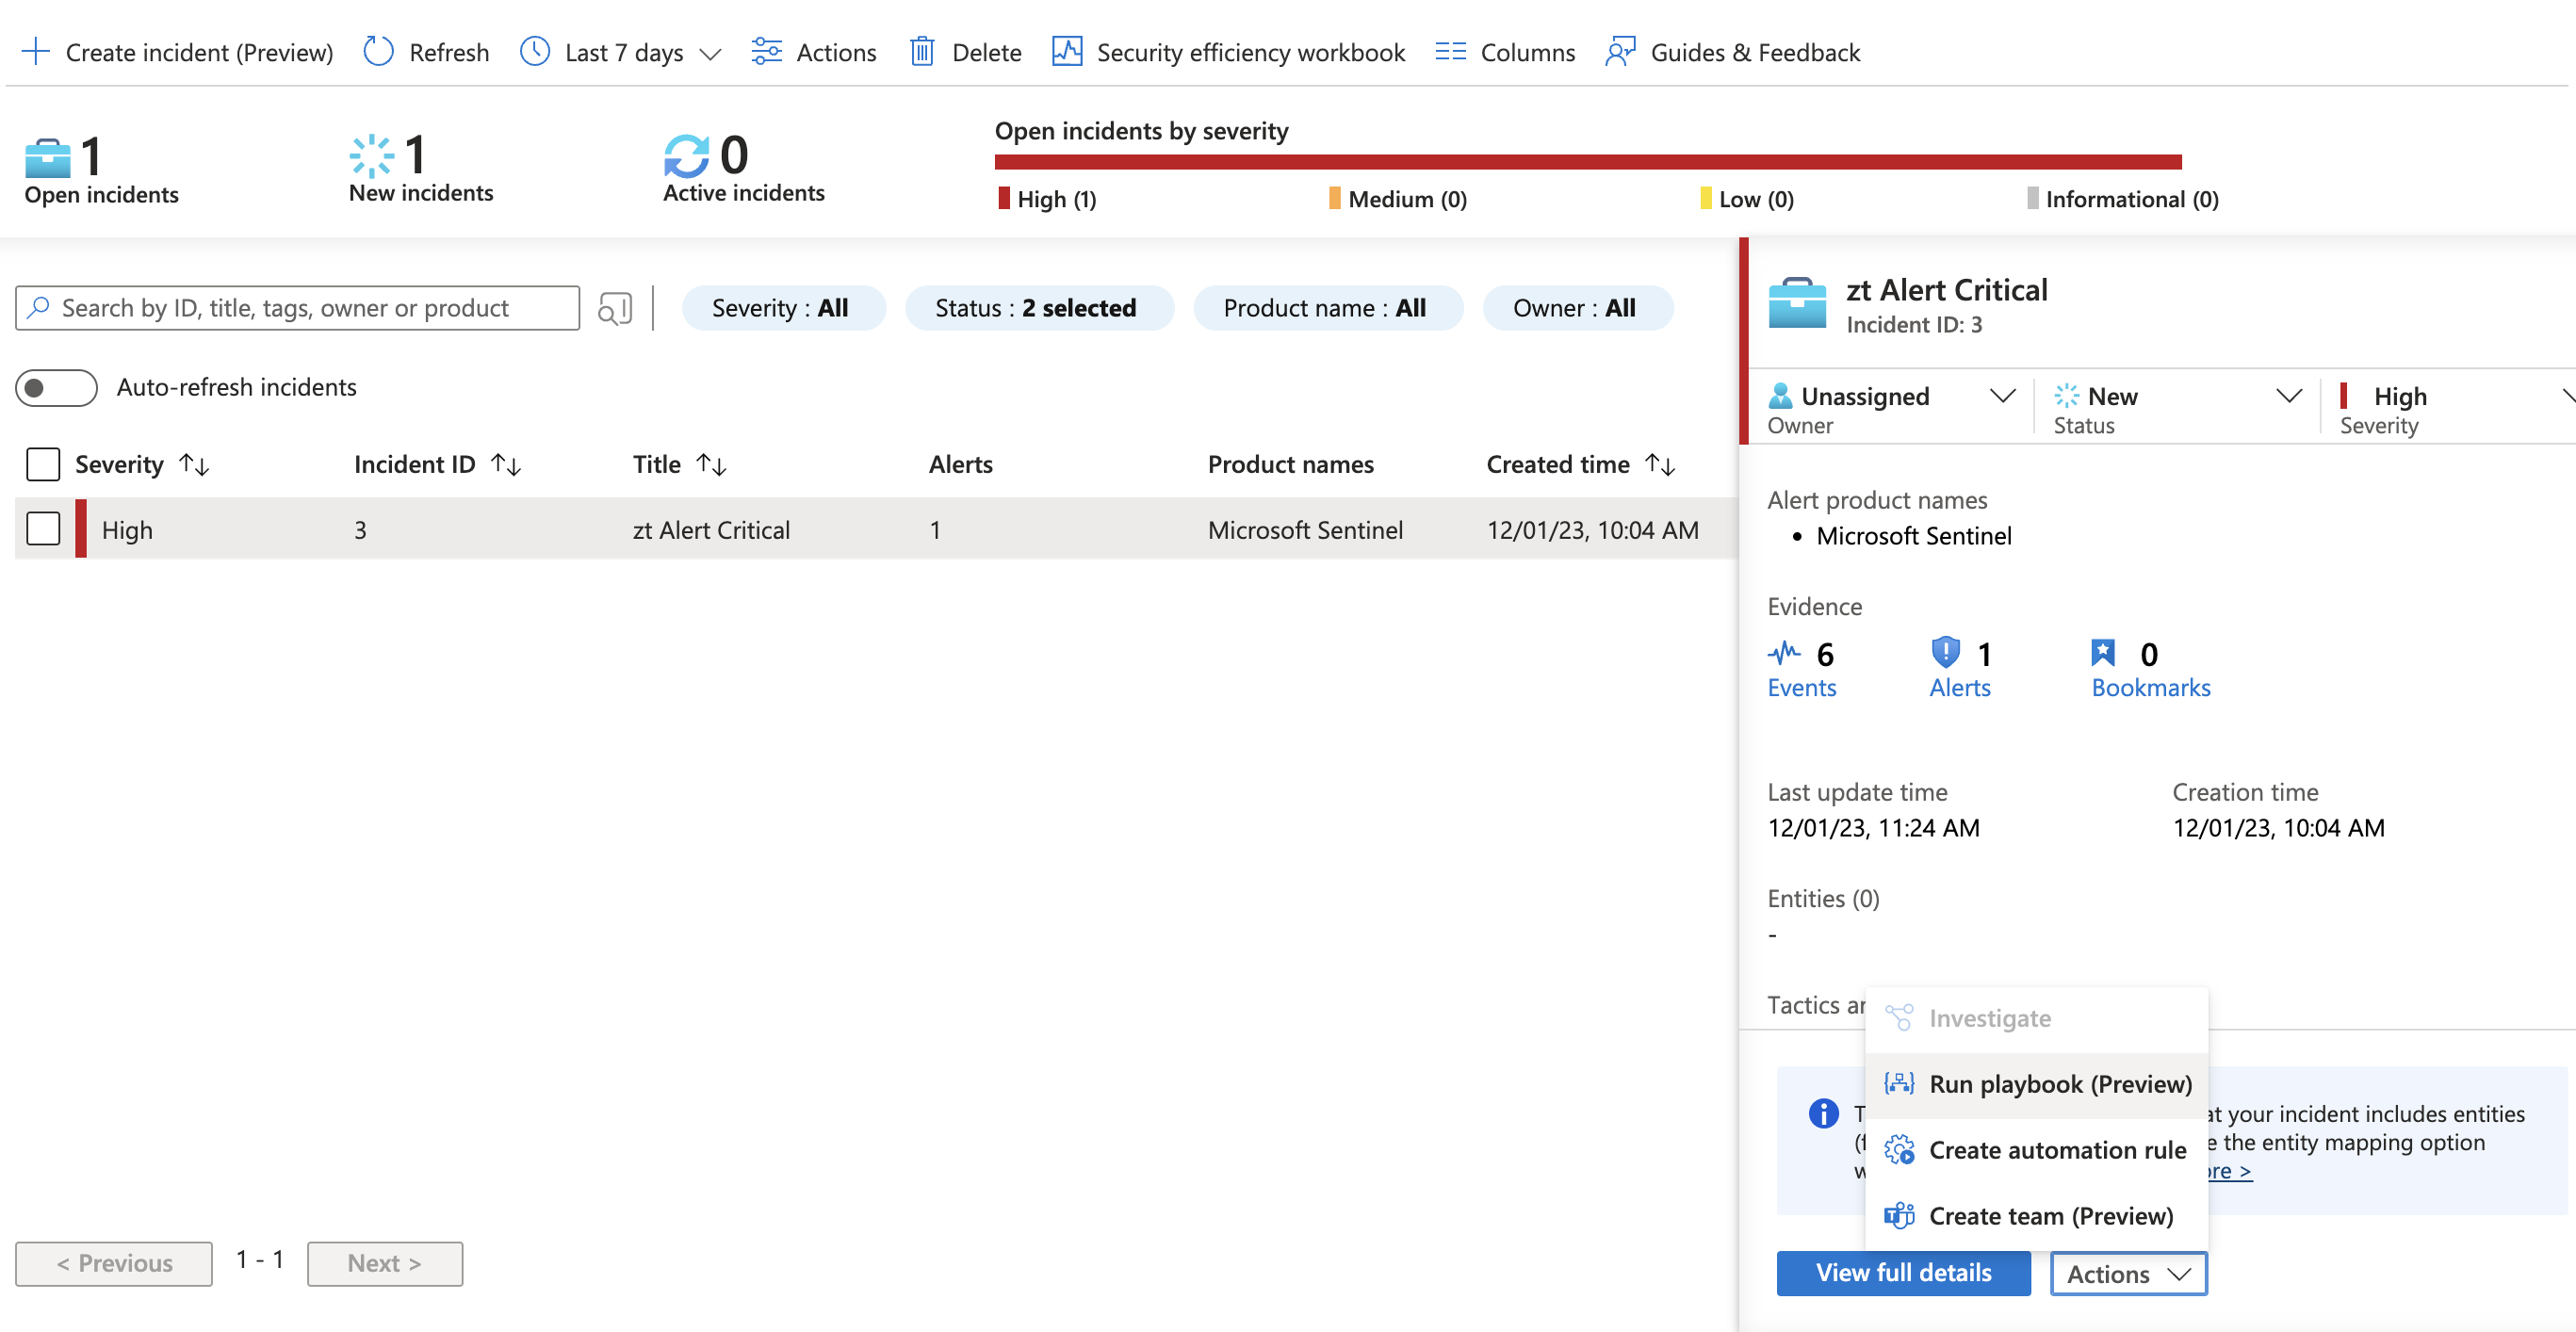Open Guides & Feedback
Screen dimensions: 2576x1332
point(1620,51)
